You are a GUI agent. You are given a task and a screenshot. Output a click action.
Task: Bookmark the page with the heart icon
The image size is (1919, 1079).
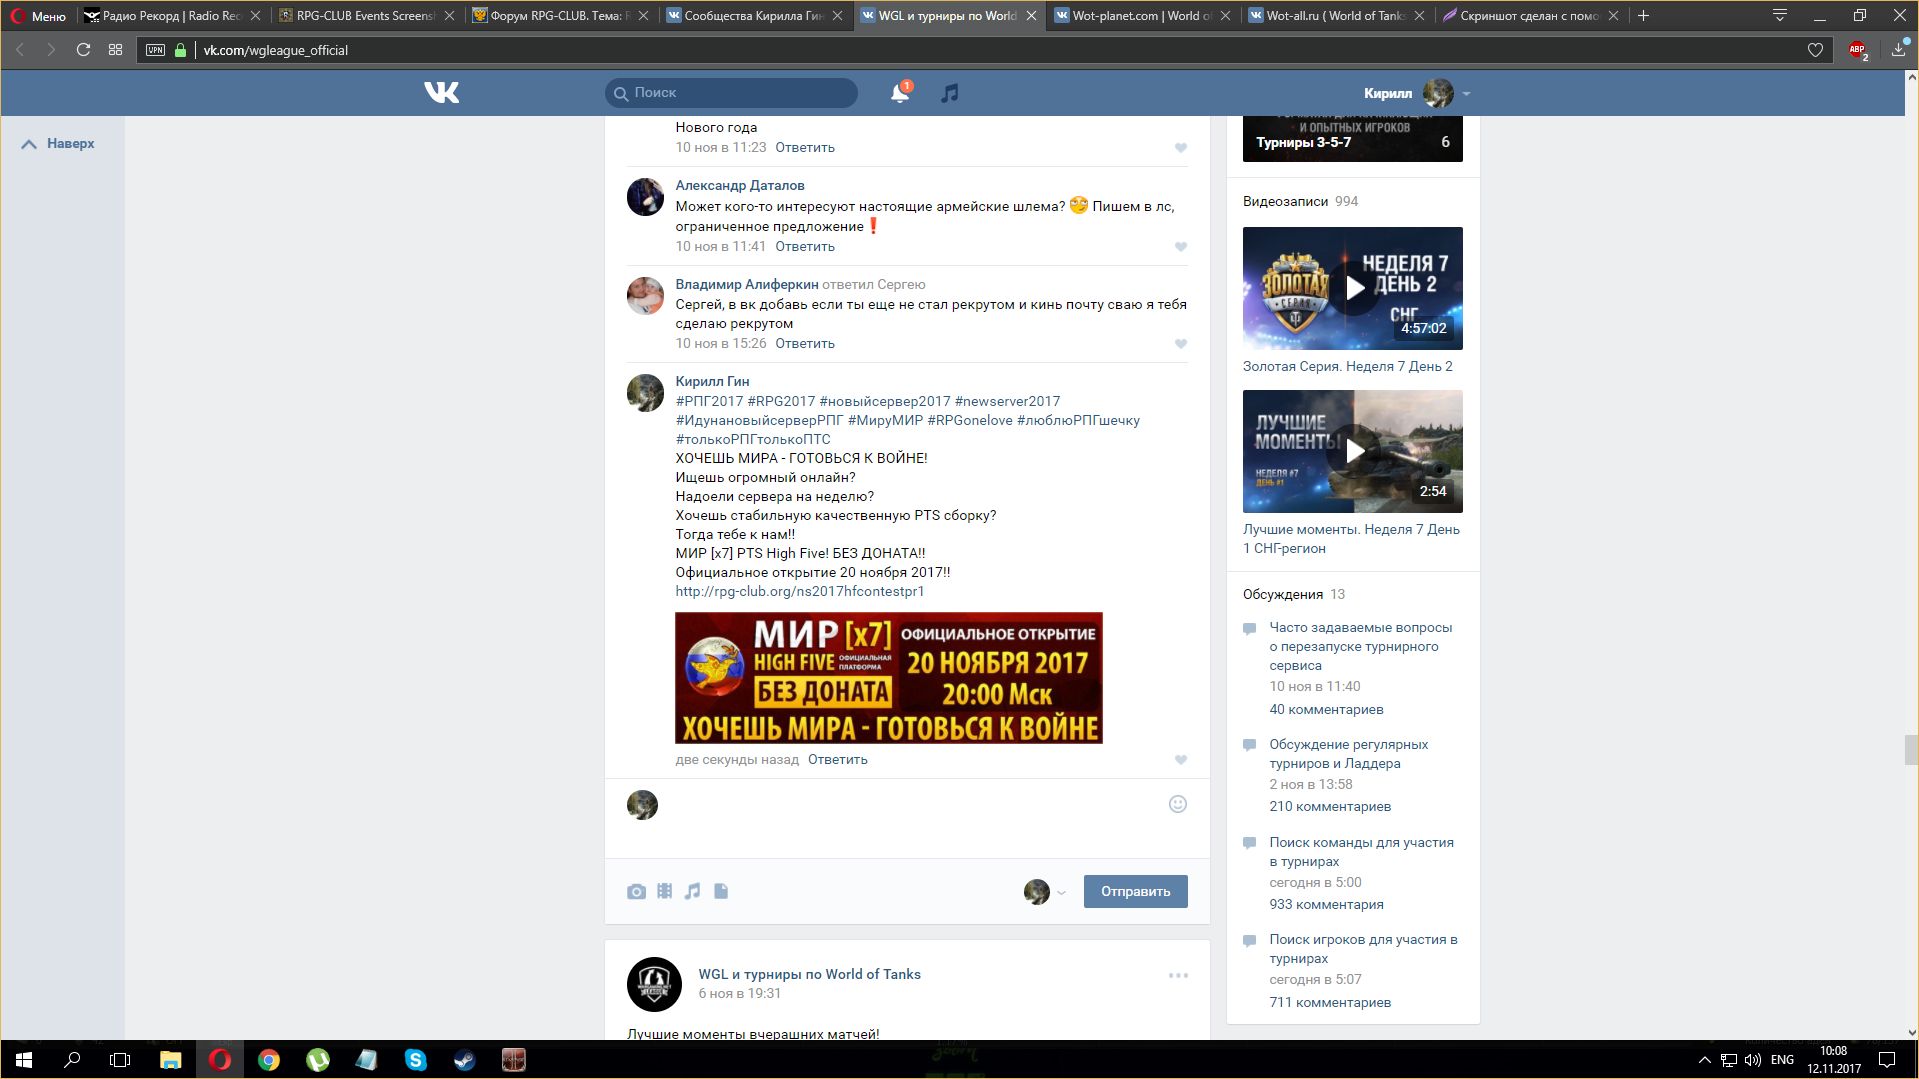coord(1815,50)
